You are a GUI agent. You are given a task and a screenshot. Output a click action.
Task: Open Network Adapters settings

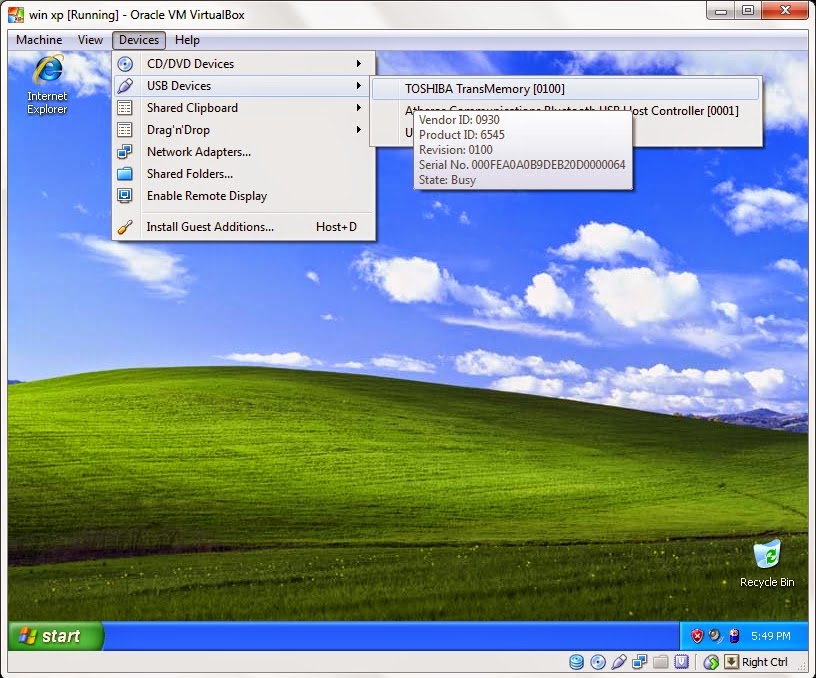tap(244, 152)
